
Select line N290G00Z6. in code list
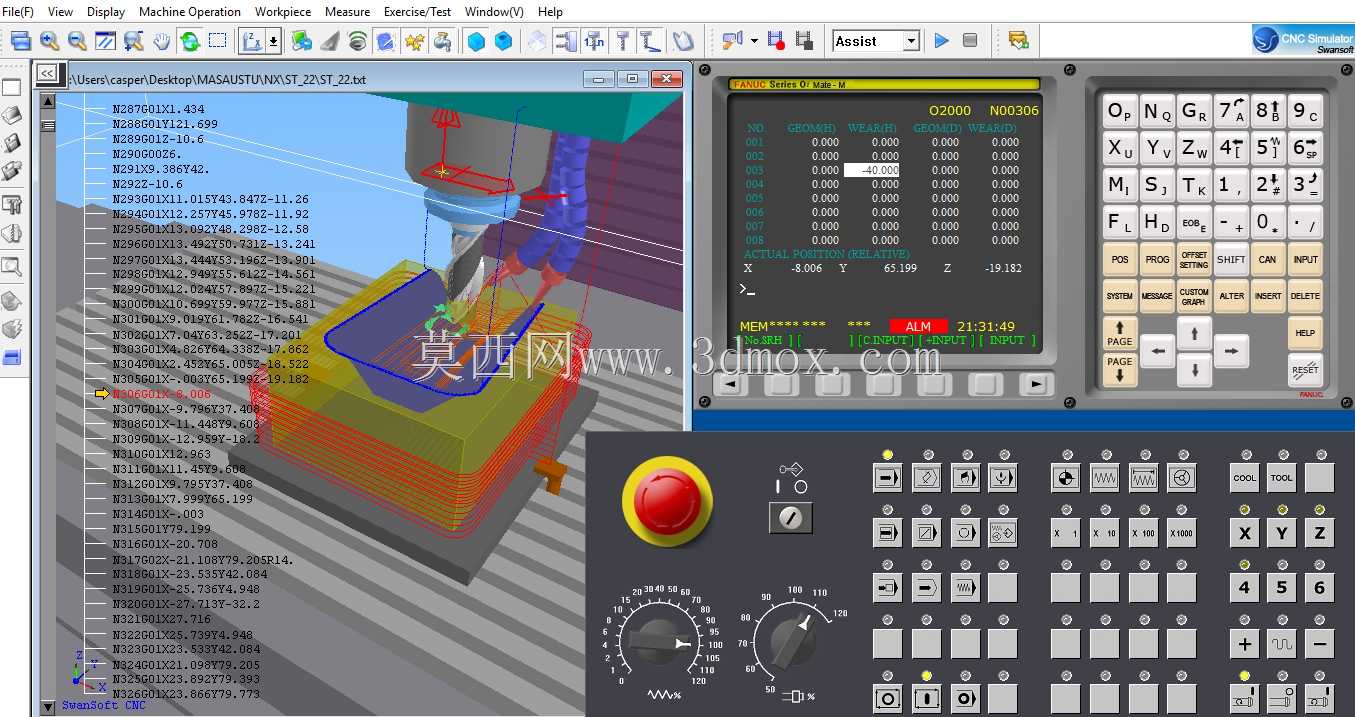[x=146, y=154]
